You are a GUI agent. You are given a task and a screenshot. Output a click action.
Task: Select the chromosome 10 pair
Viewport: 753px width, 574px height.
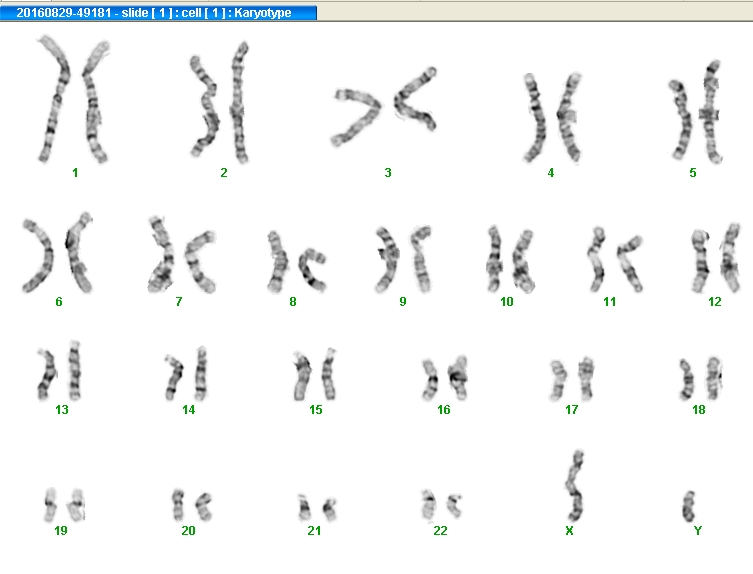click(510, 259)
